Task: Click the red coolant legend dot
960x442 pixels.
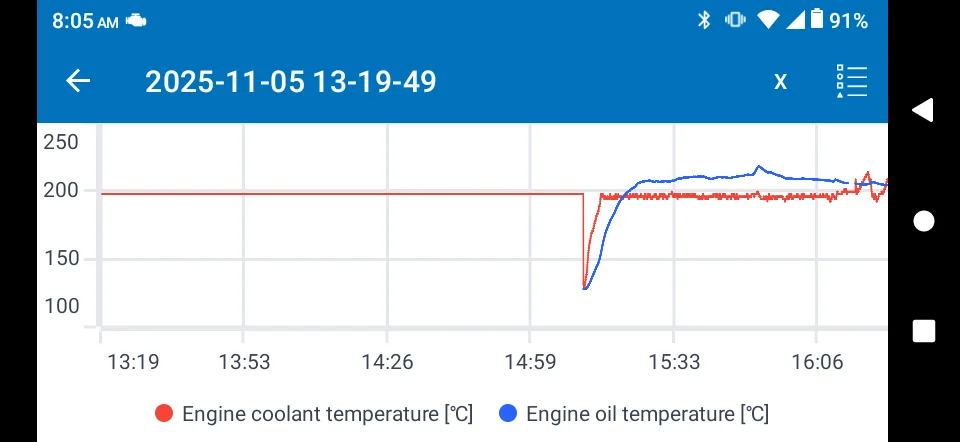Action: tap(164, 413)
